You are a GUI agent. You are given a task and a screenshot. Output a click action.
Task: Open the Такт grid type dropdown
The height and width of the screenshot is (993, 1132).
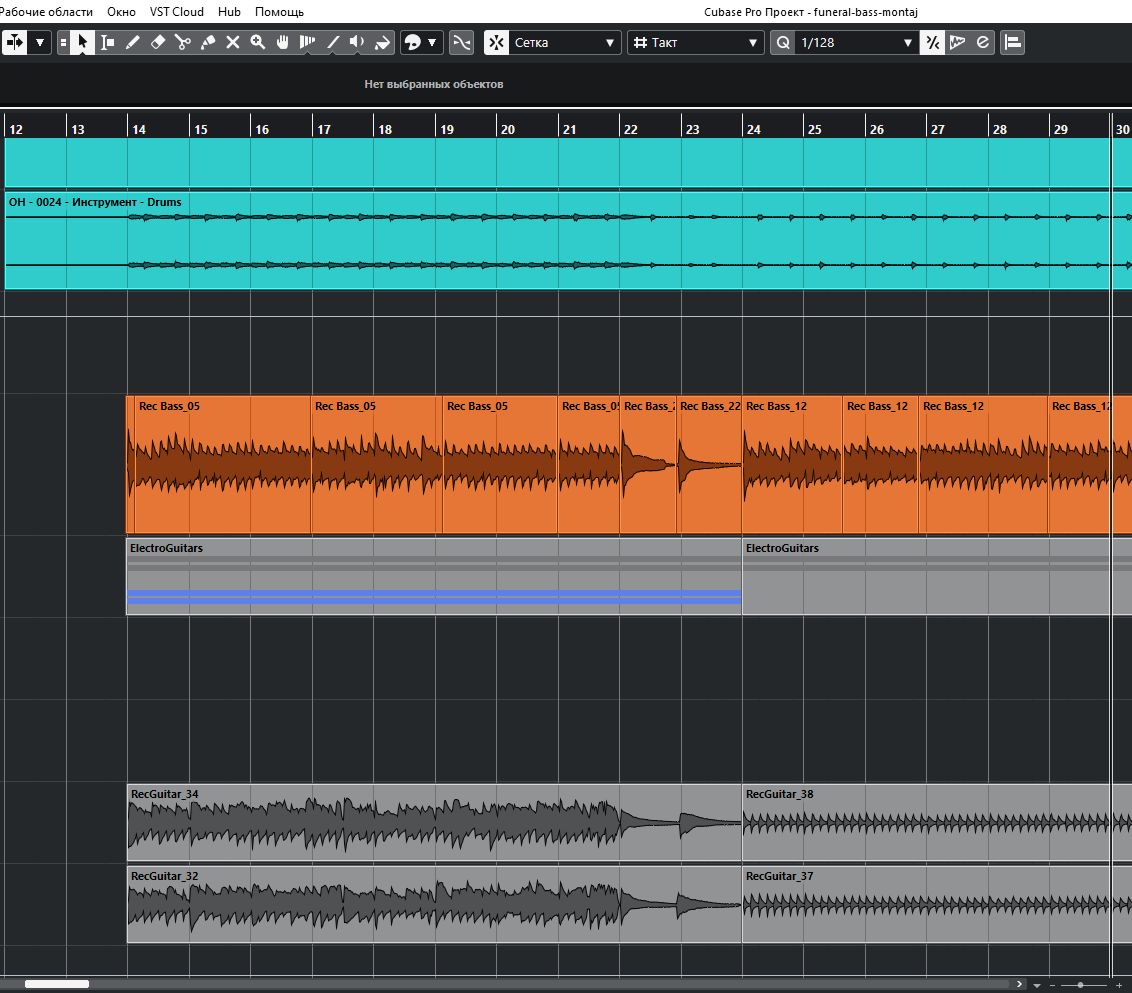pyautogui.click(x=696, y=43)
